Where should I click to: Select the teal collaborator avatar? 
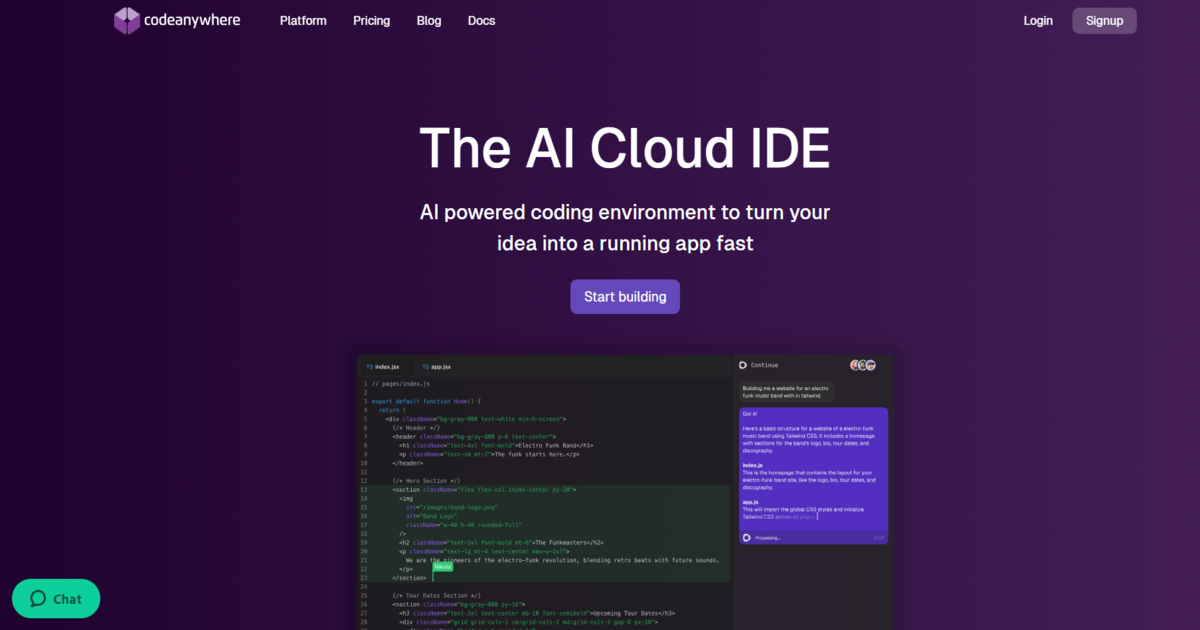pyautogui.click(x=862, y=364)
